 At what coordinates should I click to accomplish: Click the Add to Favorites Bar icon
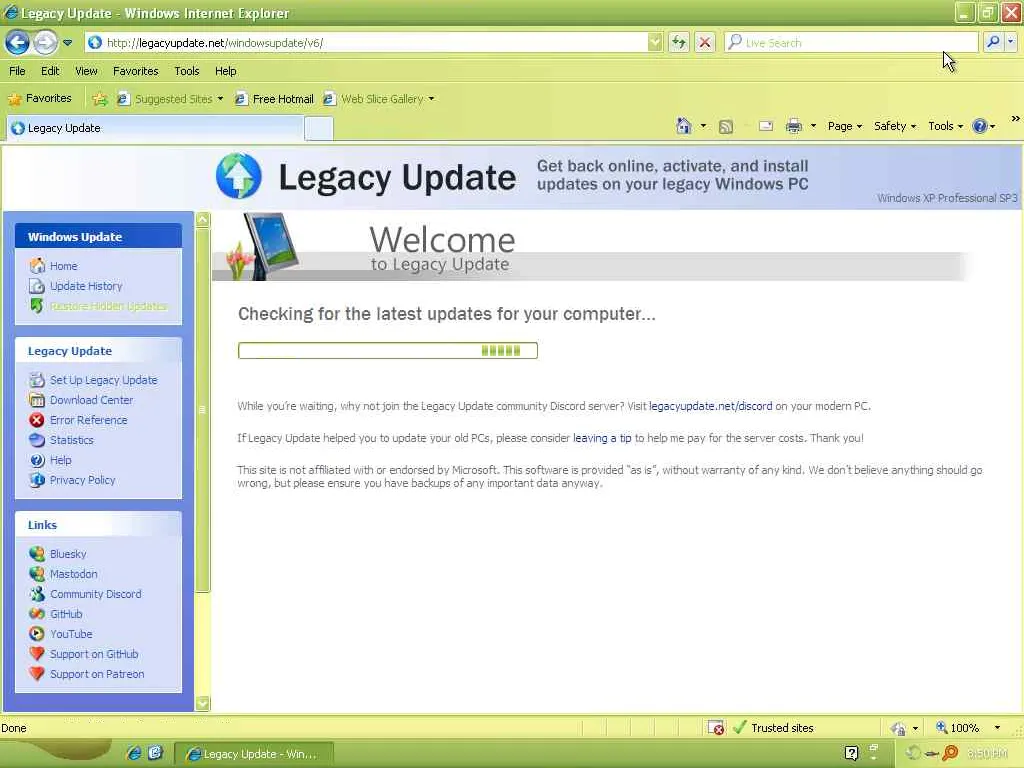(x=100, y=99)
